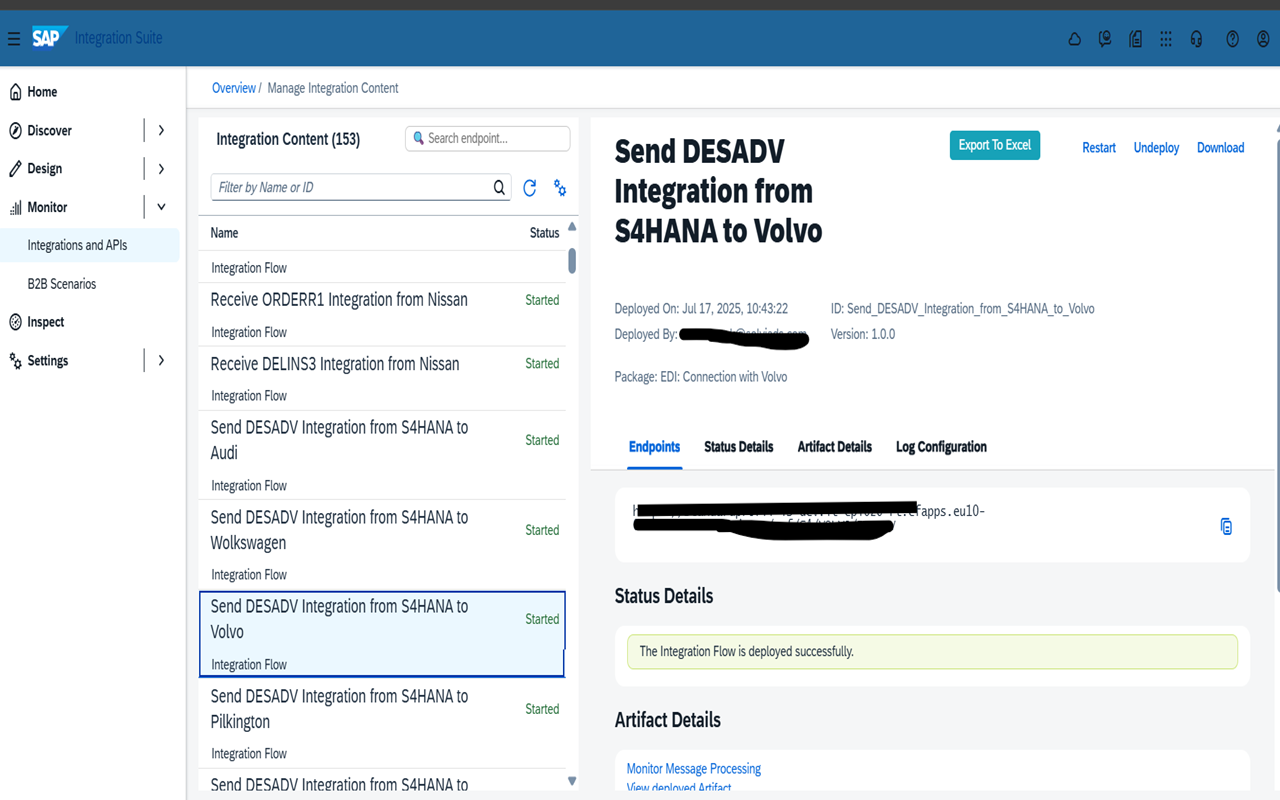
Task: Restart the integration flow
Action: pyautogui.click(x=1099, y=147)
